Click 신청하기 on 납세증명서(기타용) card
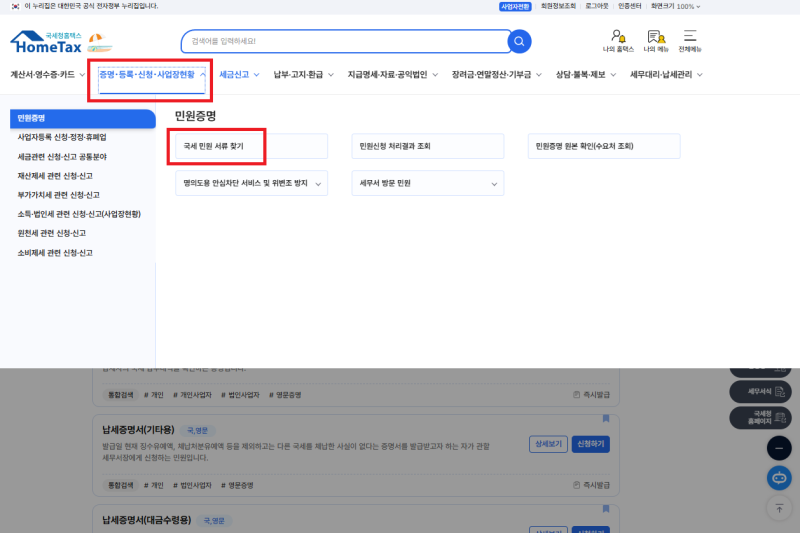 pos(590,444)
